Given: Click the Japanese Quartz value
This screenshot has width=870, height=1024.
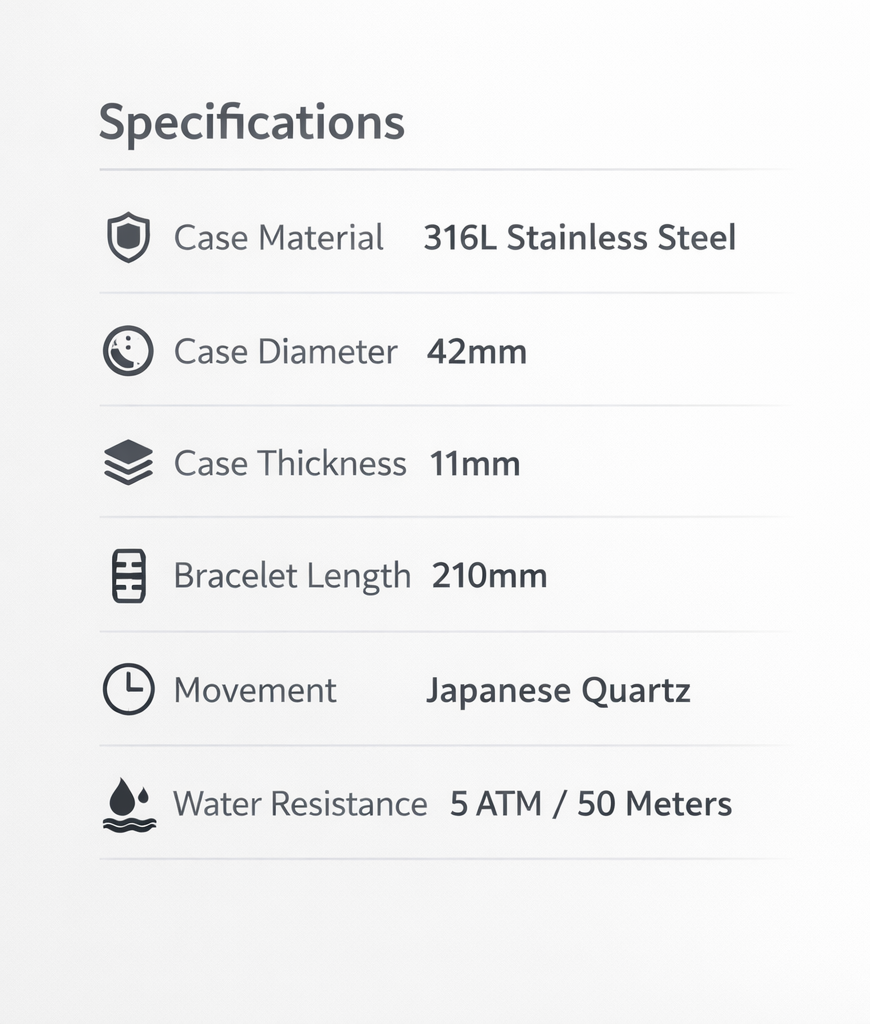Looking at the screenshot, I should [558, 690].
